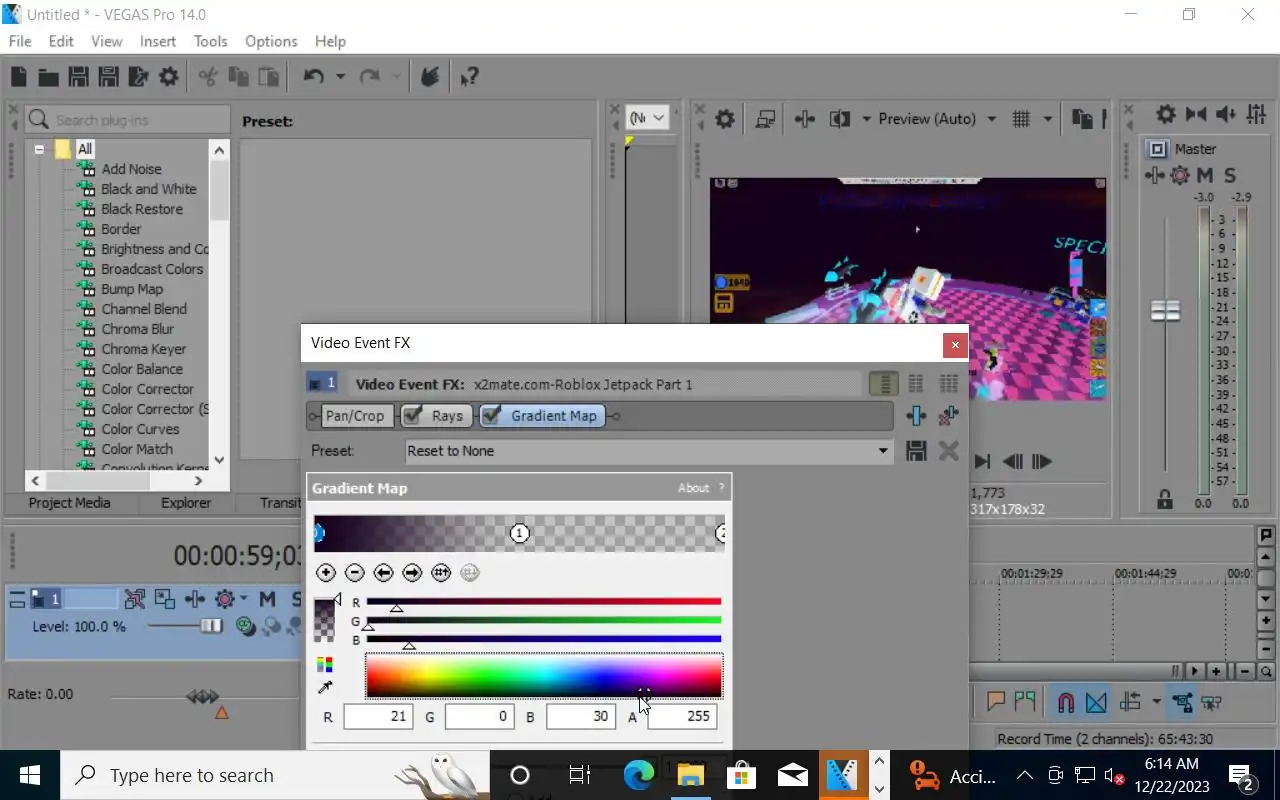1280x800 pixels.
Task: Open split-screen view dropdown arrow in preview
Action: (866, 119)
